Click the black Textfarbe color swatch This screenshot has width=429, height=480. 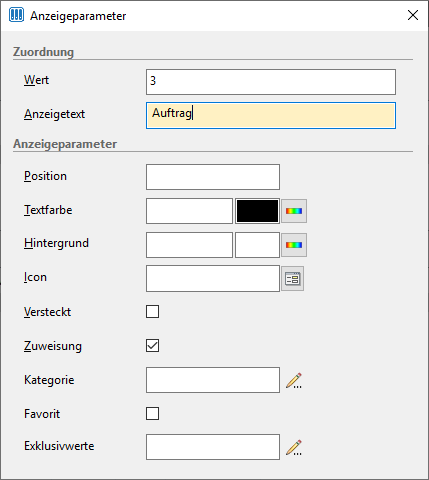[257, 211]
